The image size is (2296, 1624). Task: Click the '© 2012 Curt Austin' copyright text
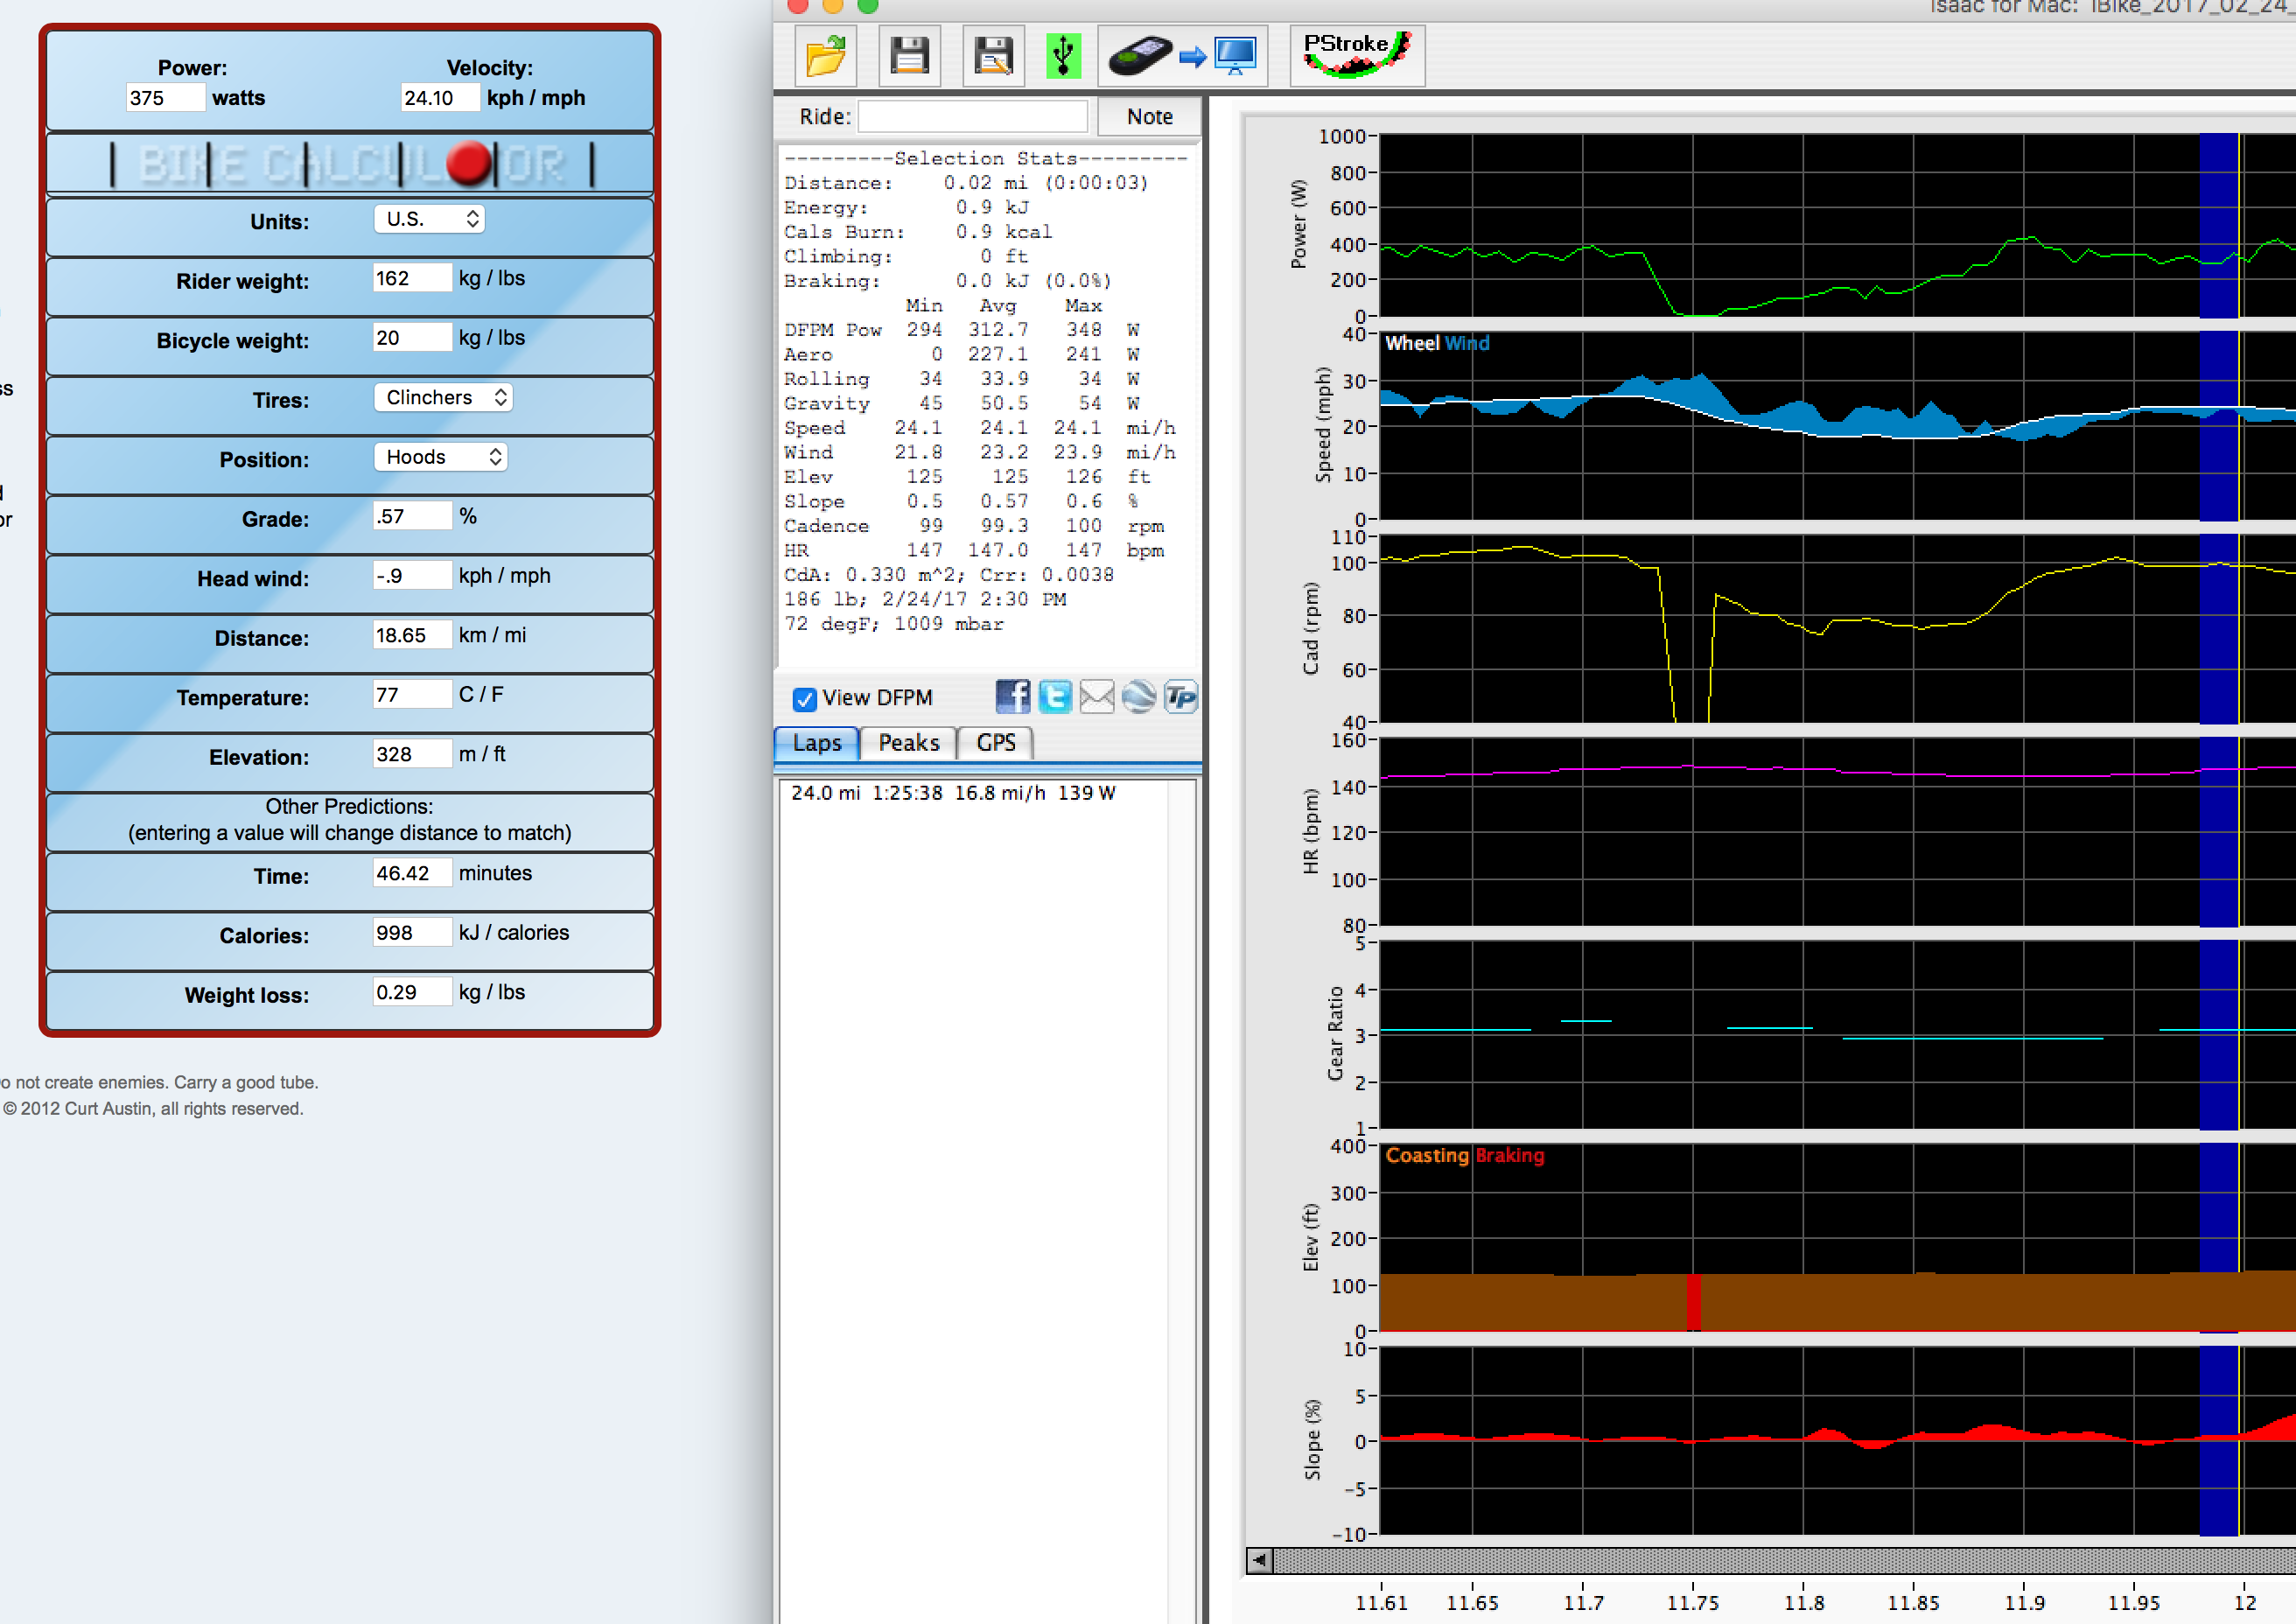pyautogui.click(x=153, y=1109)
